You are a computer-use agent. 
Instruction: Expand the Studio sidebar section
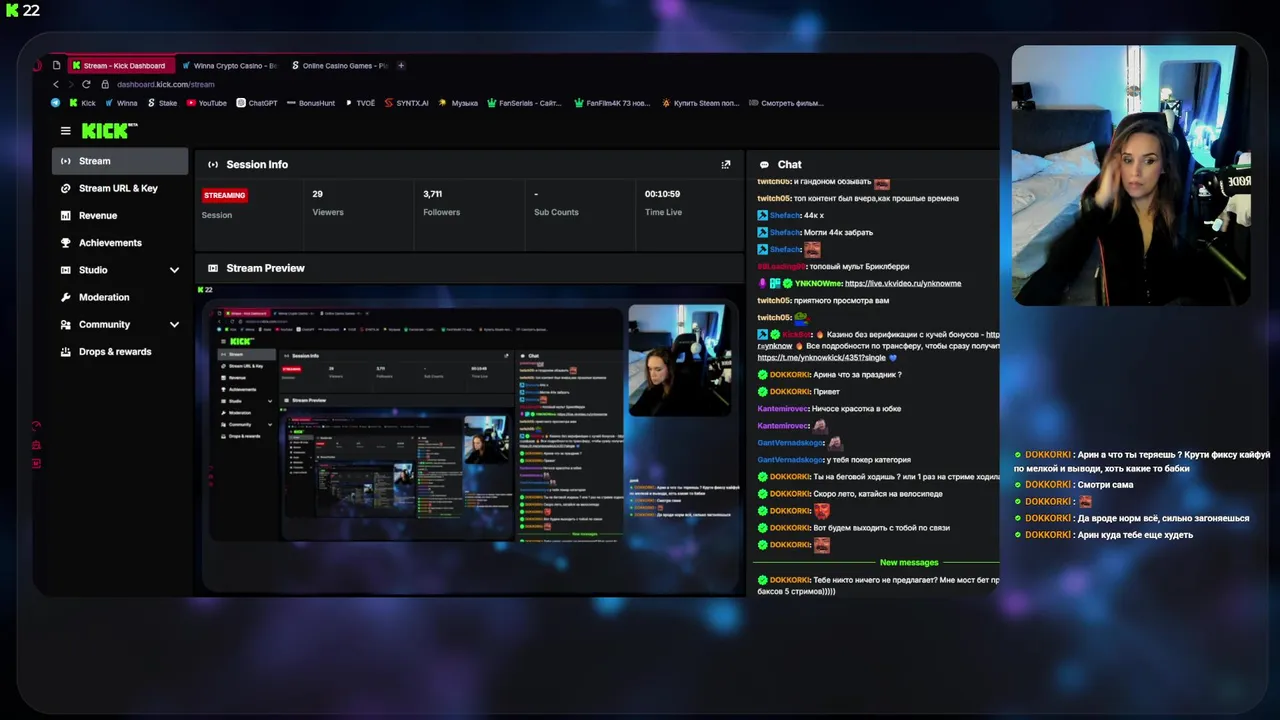(x=174, y=270)
